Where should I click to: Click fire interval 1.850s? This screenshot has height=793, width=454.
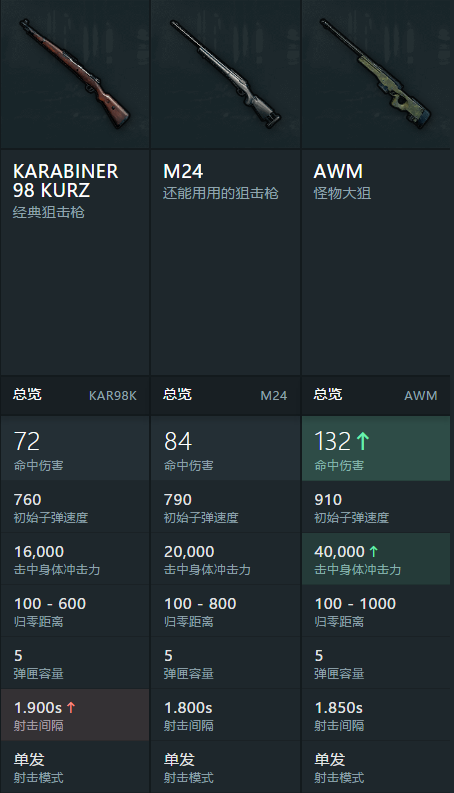point(339,708)
